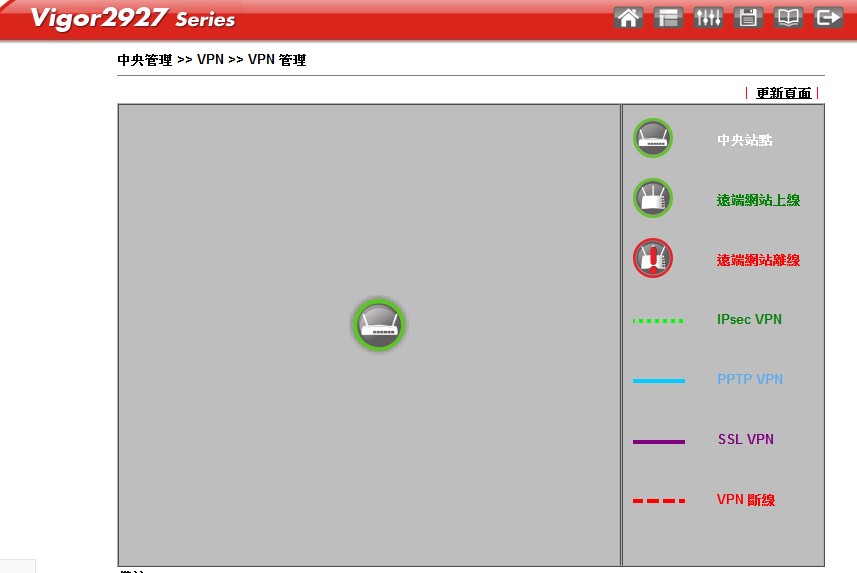Click the logout arrow icon
This screenshot has width=857, height=573.
click(828, 18)
